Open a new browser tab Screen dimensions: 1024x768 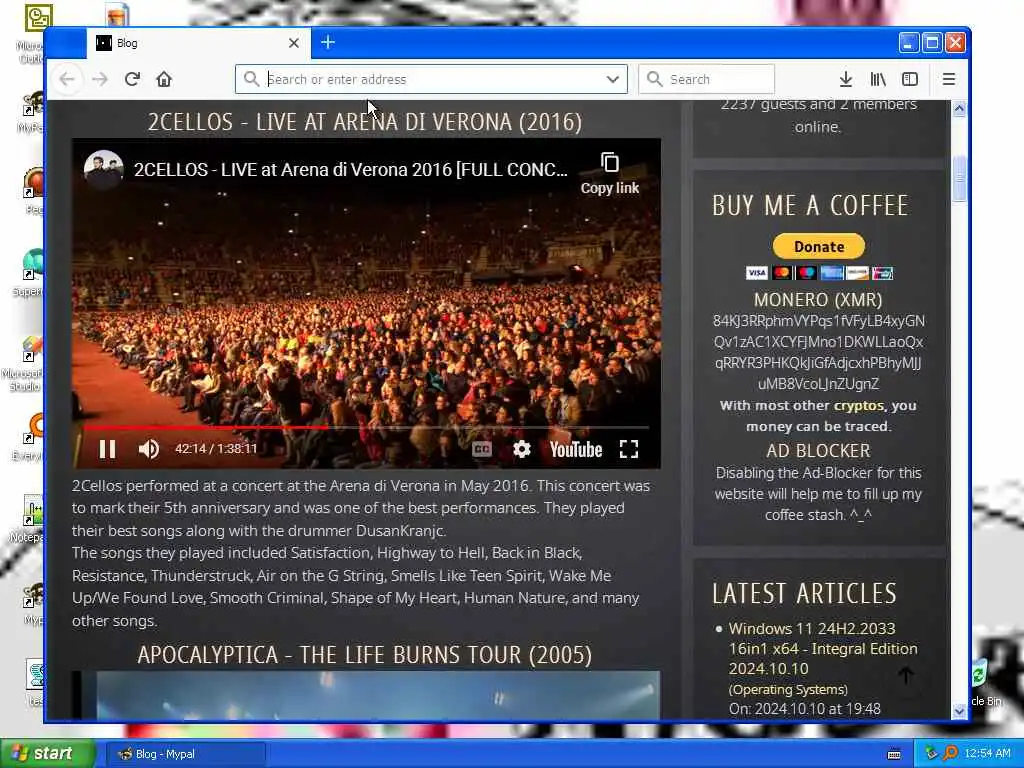coord(328,42)
